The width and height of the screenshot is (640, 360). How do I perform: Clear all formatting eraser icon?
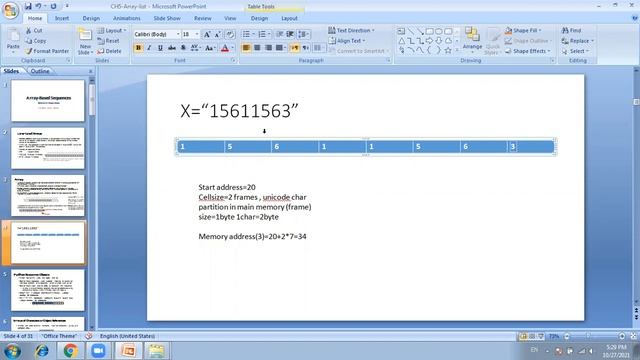[231, 34]
